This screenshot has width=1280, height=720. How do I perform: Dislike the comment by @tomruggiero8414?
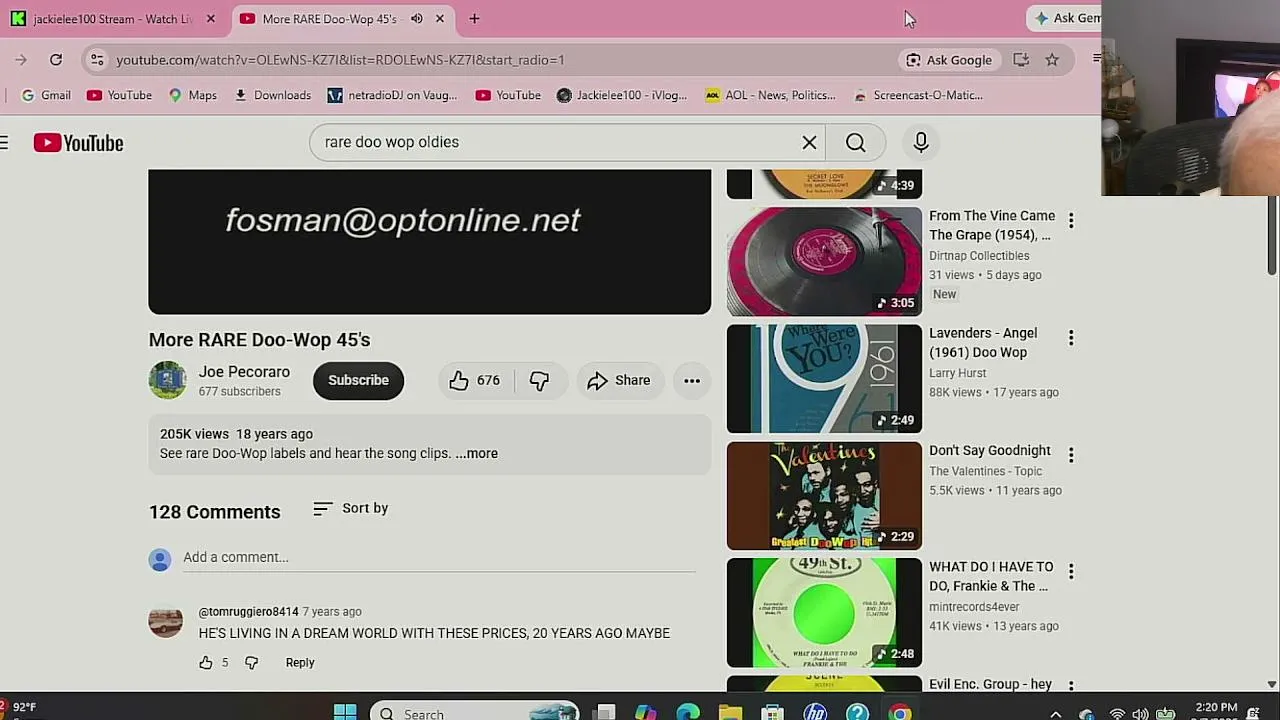click(x=251, y=662)
